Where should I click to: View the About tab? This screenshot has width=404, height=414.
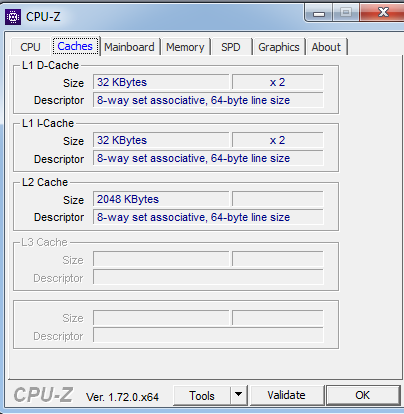326,47
